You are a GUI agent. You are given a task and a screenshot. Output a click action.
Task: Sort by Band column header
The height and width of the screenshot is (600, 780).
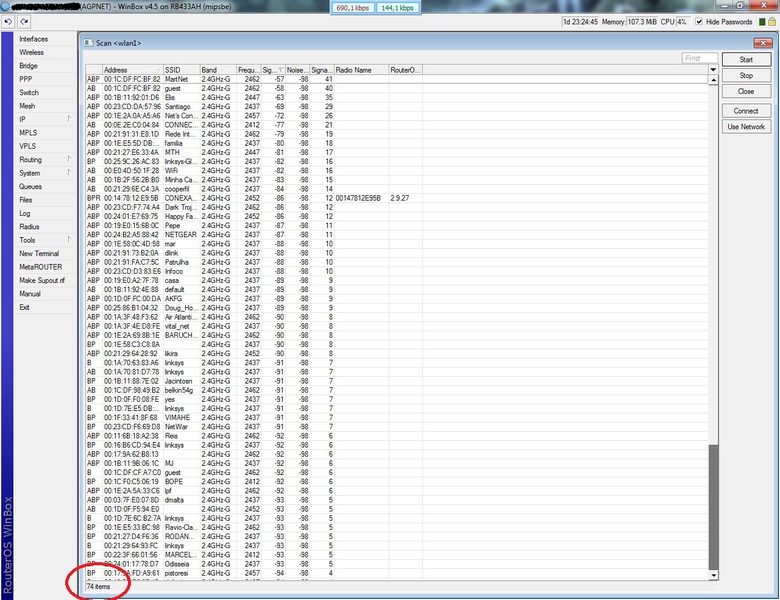[218, 70]
